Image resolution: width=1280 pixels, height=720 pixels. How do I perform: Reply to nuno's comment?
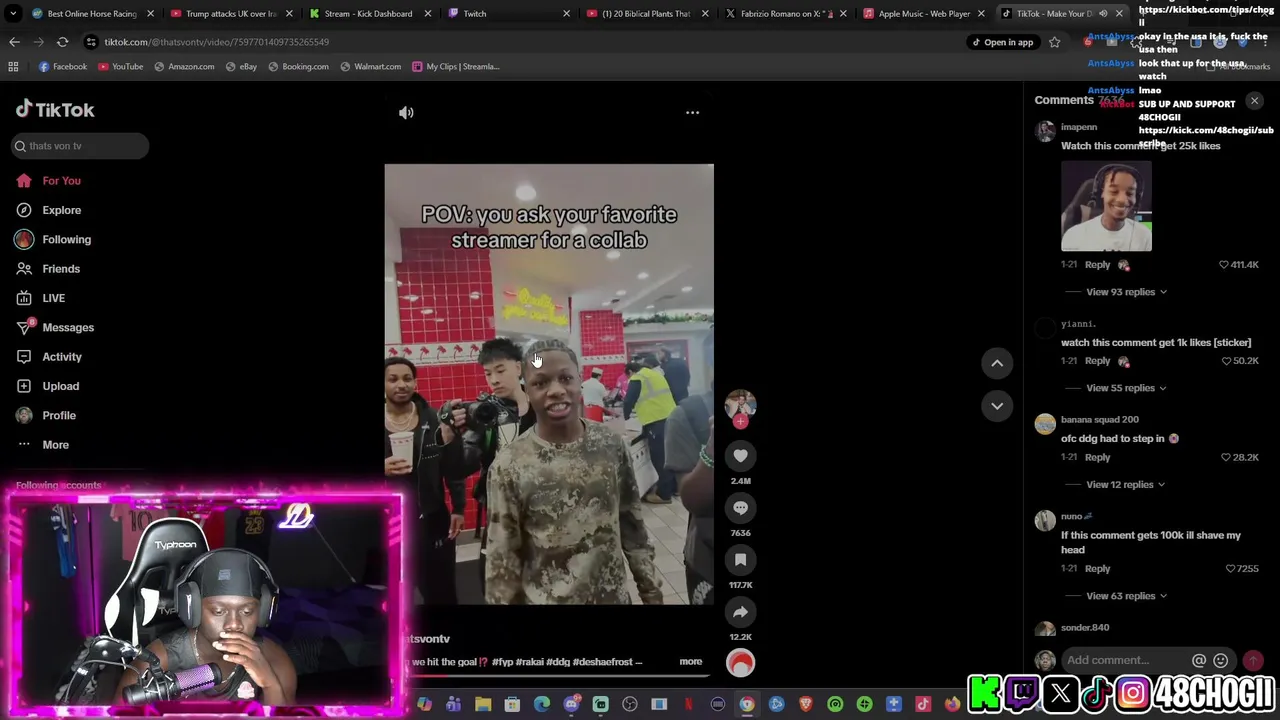point(1097,569)
